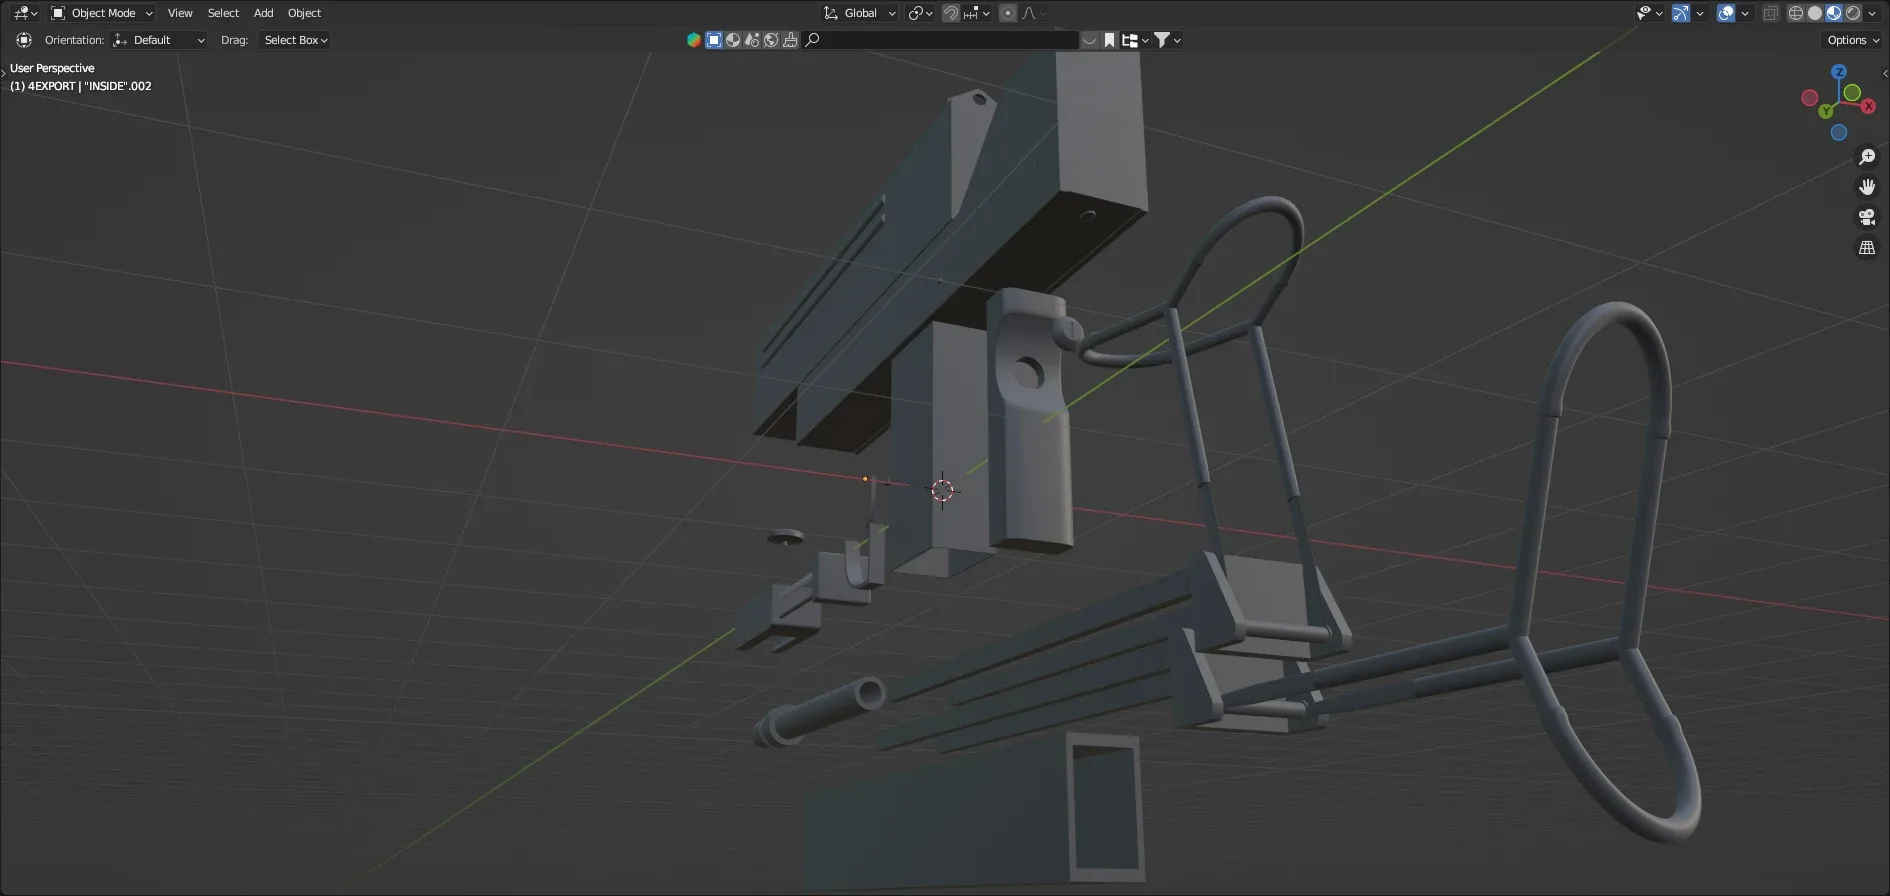This screenshot has height=896, width=1890.
Task: Switch to wireframe shading
Action: tap(1796, 13)
